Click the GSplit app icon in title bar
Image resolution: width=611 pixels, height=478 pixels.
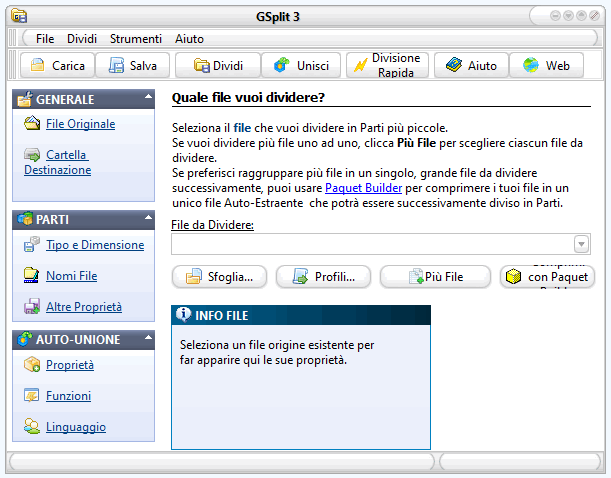(x=19, y=16)
